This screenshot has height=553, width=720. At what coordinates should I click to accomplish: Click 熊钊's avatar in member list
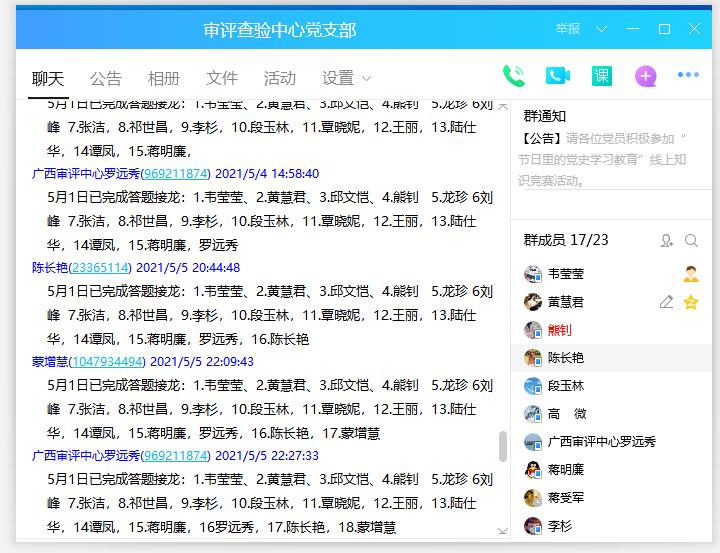[x=533, y=330]
